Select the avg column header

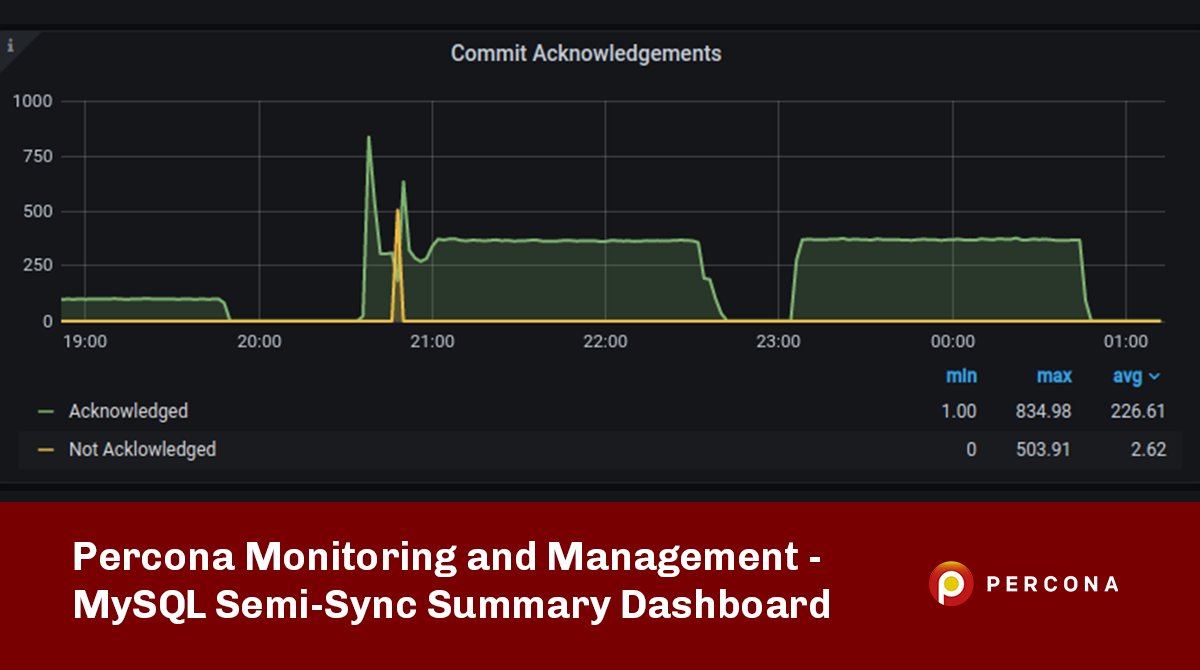(1129, 376)
